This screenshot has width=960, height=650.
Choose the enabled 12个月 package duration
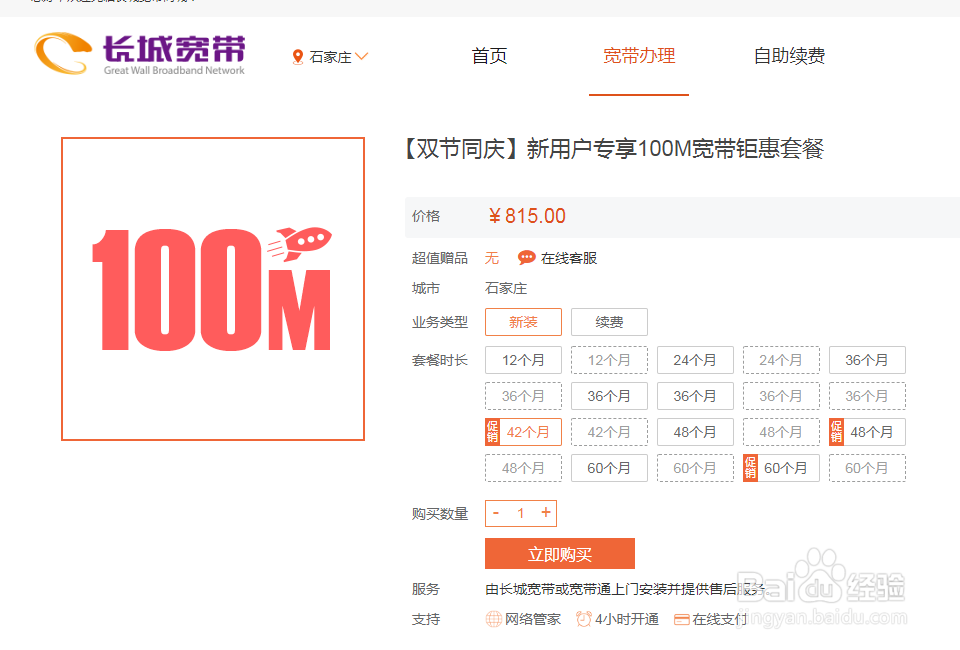tap(523, 360)
